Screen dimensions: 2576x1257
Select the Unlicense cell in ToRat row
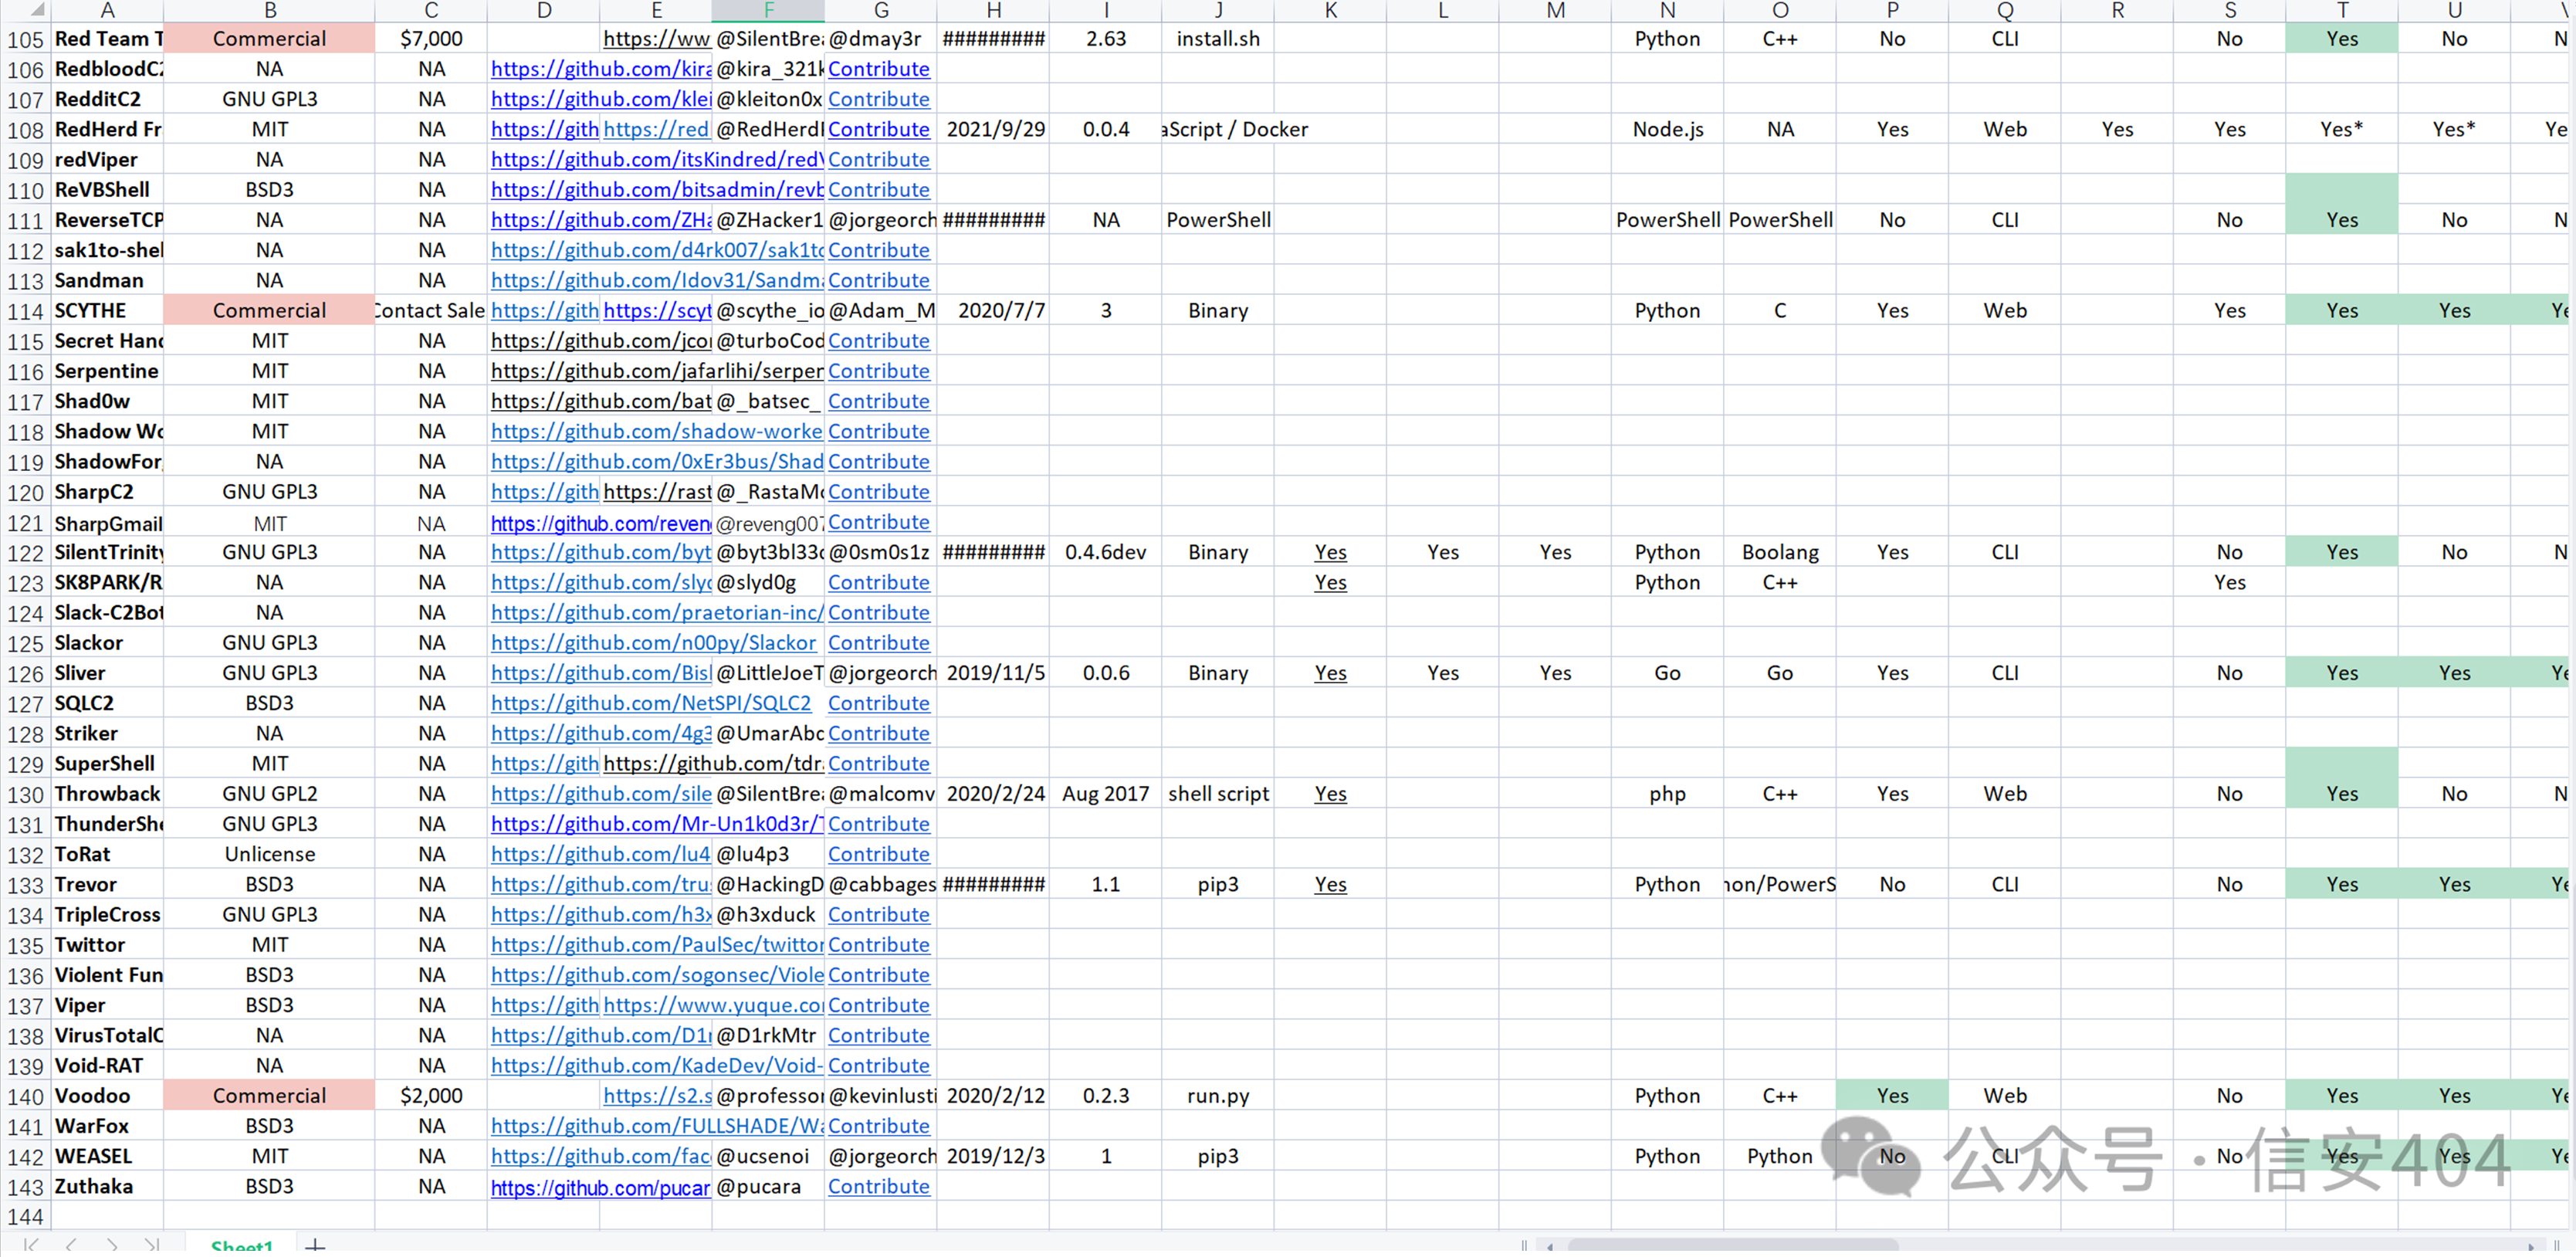[x=270, y=854]
